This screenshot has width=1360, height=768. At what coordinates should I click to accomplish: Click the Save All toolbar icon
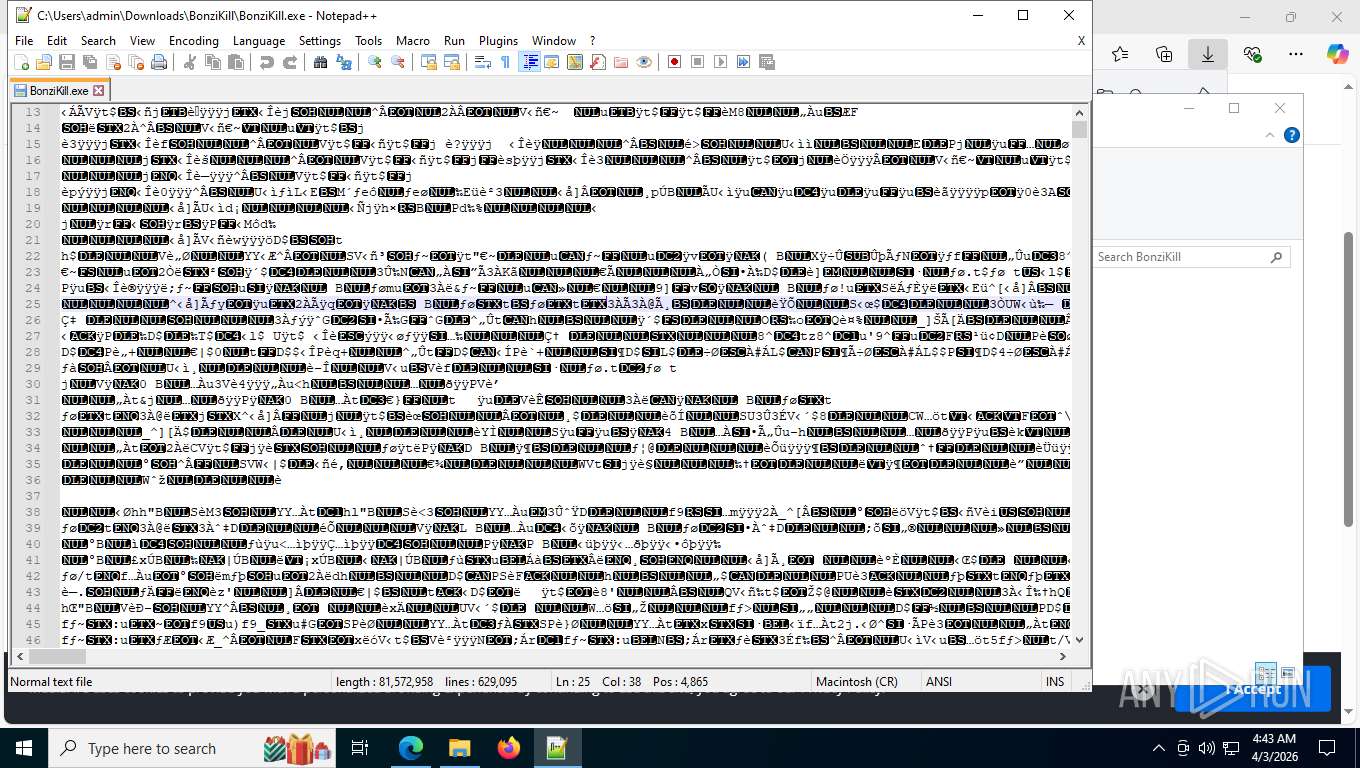coord(90,62)
